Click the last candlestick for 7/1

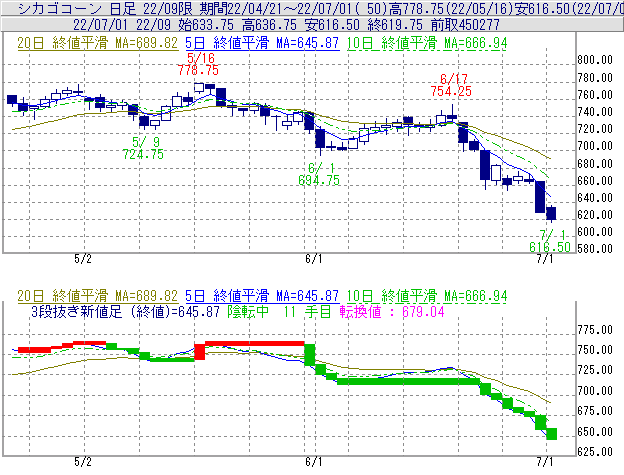coord(551,213)
